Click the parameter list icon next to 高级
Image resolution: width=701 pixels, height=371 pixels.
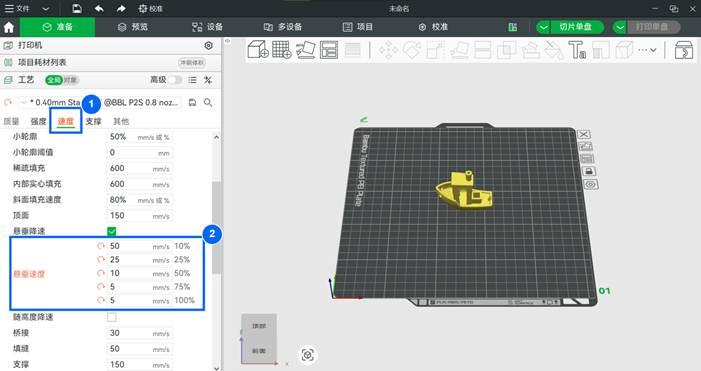coord(192,80)
